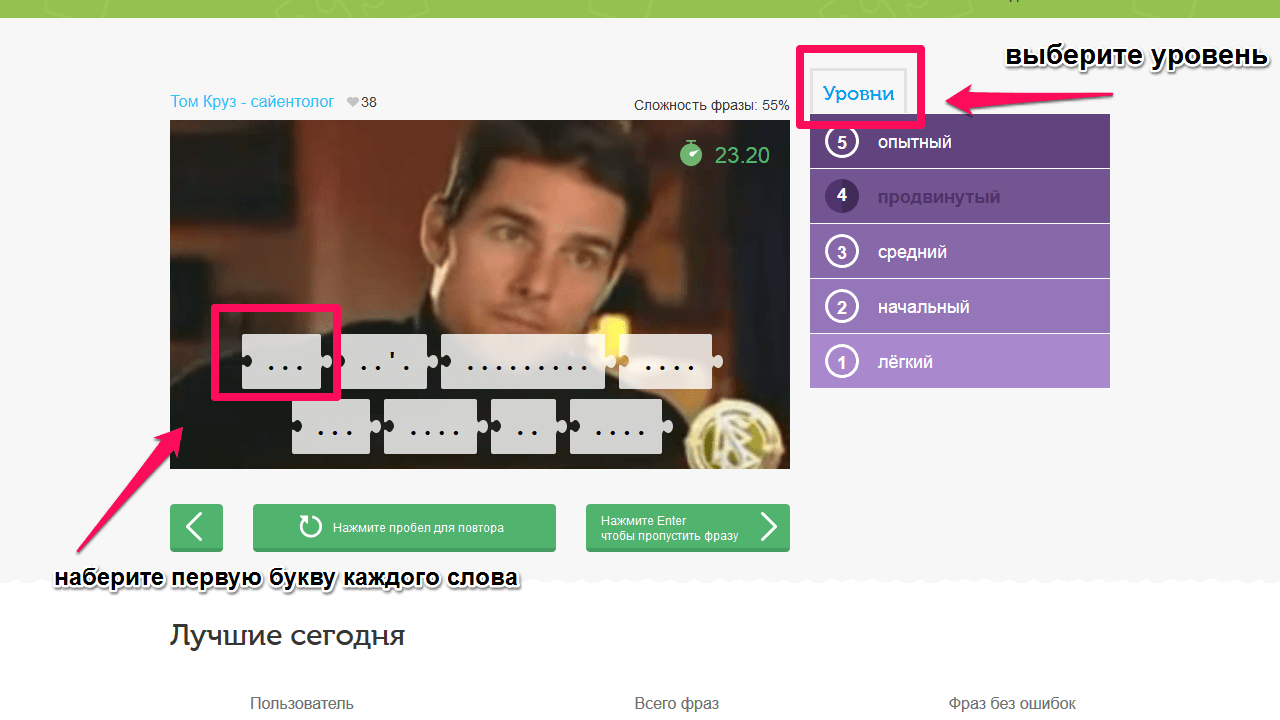The width and height of the screenshot is (1280, 720).
Task: Click the Фраз без ошибок column header
Action: point(1012,704)
